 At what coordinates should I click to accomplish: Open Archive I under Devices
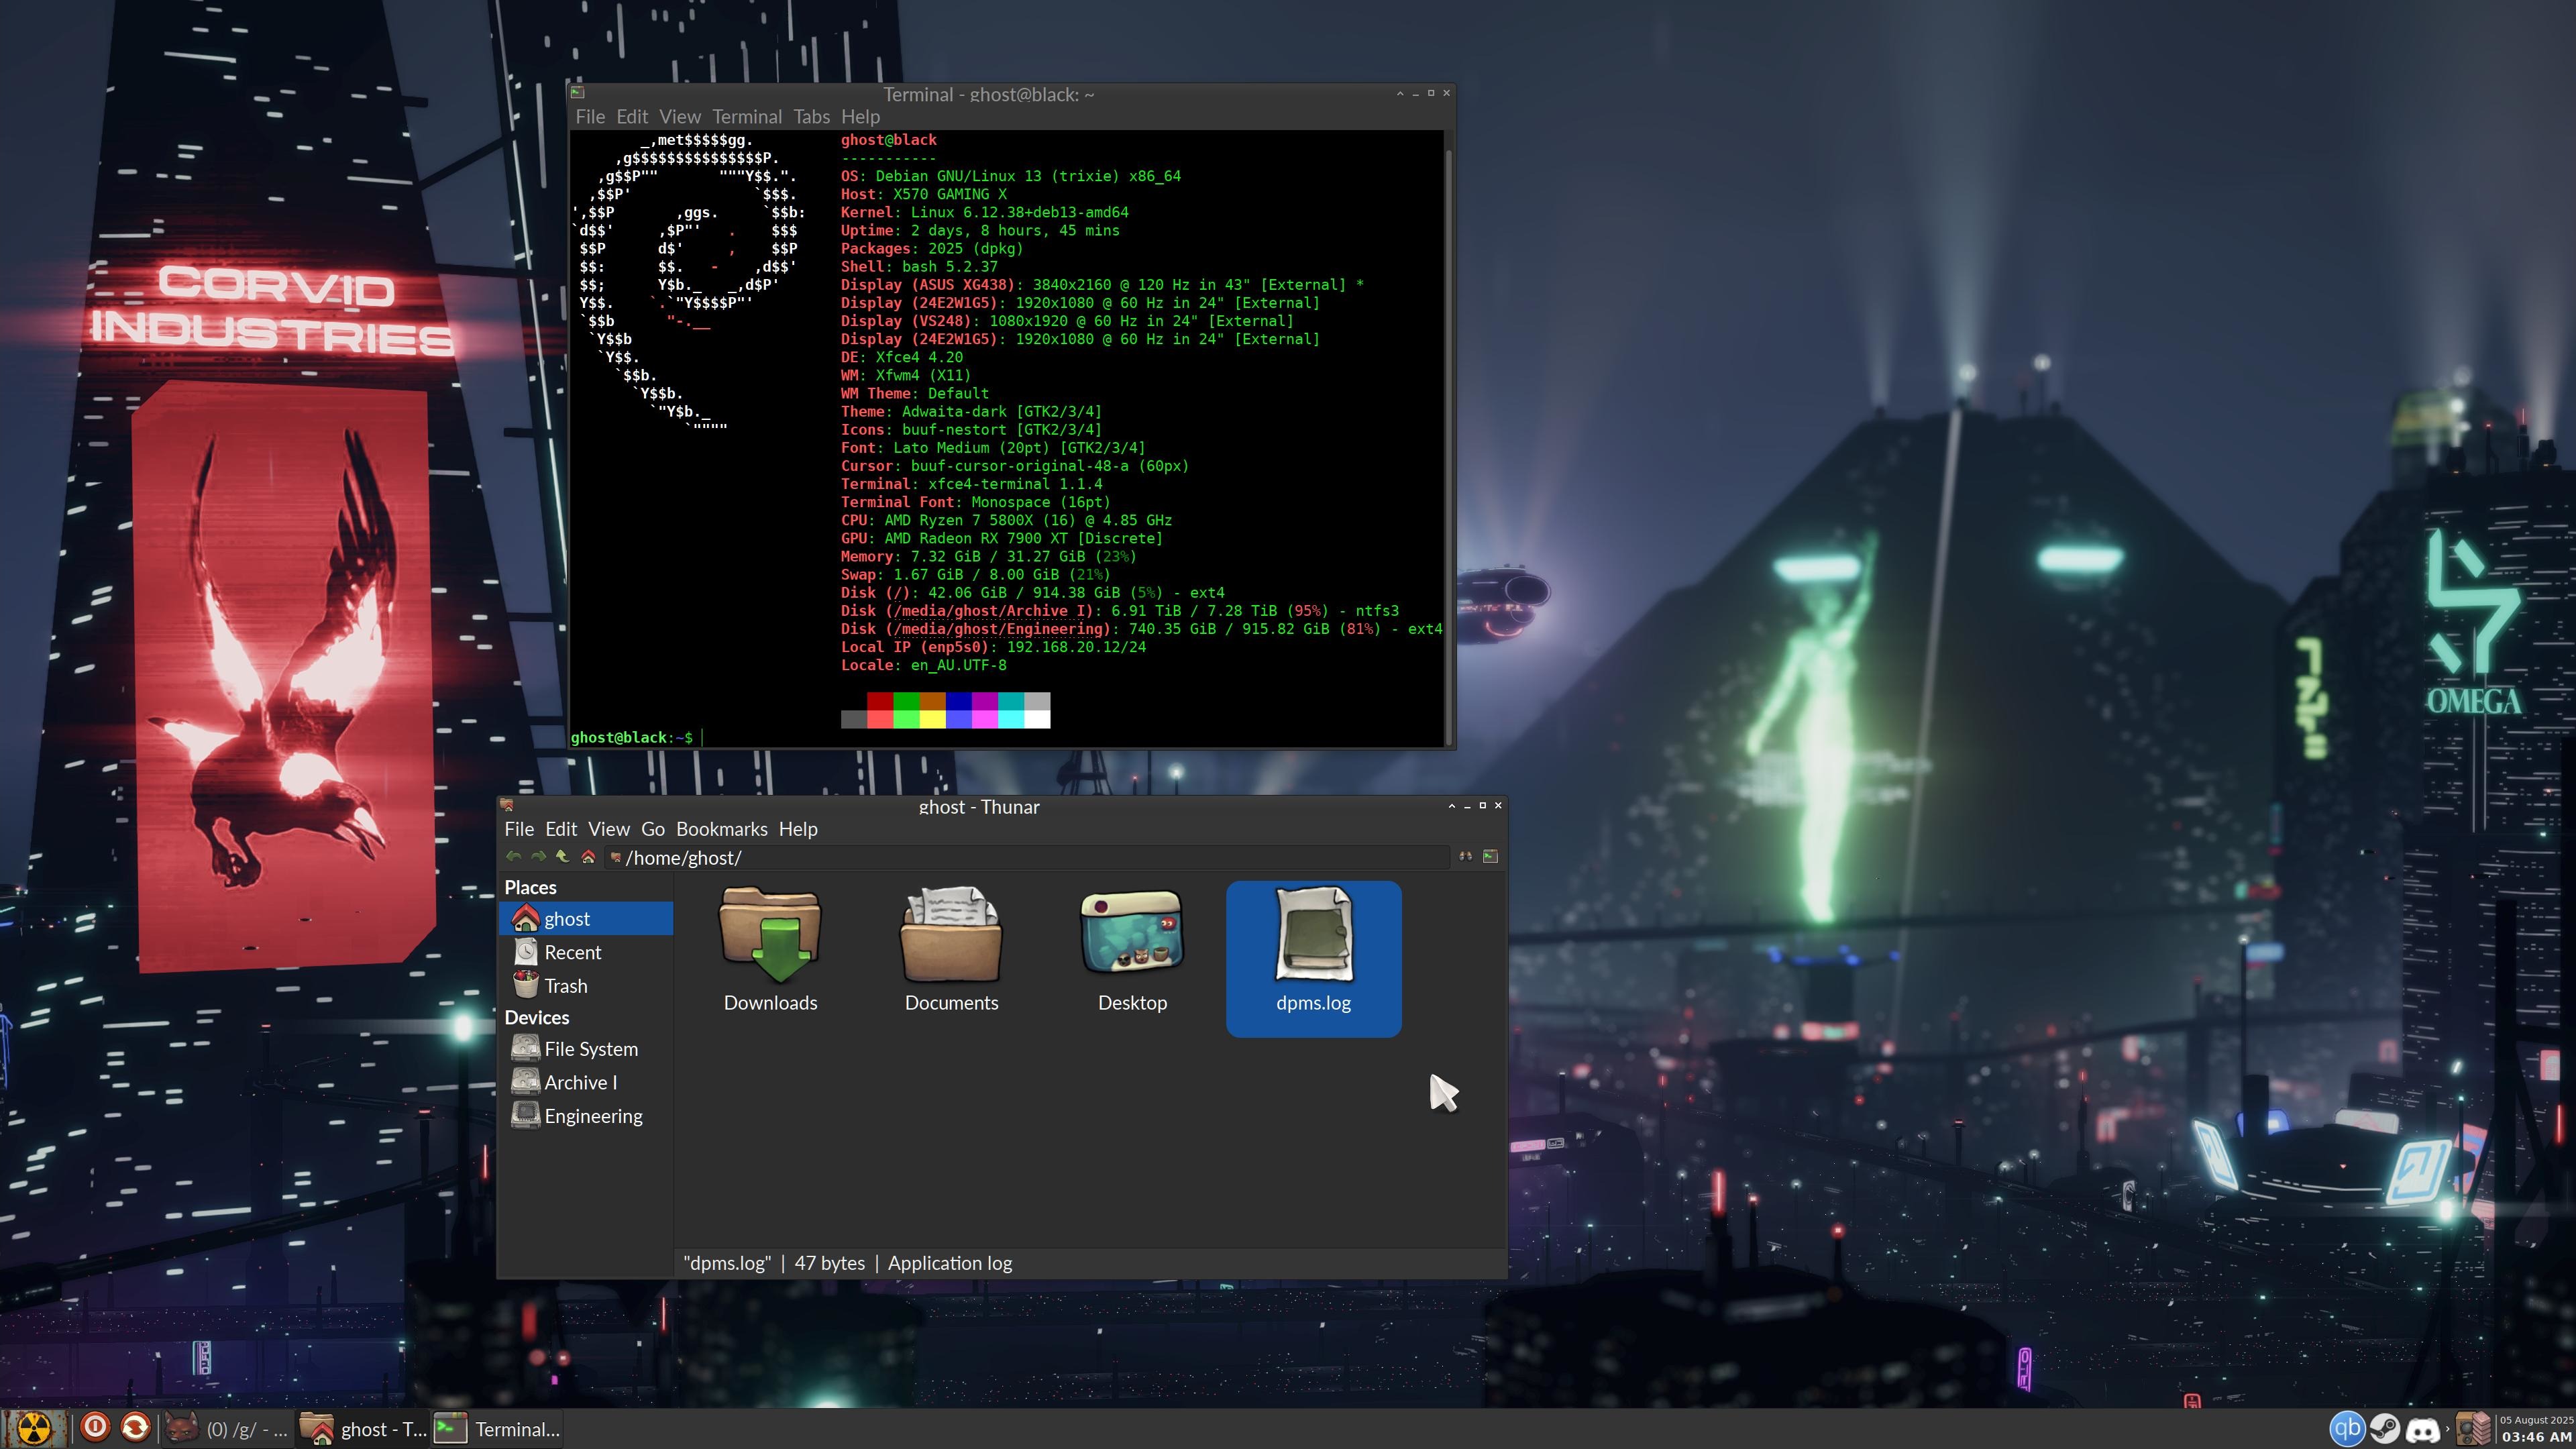tap(586, 1082)
